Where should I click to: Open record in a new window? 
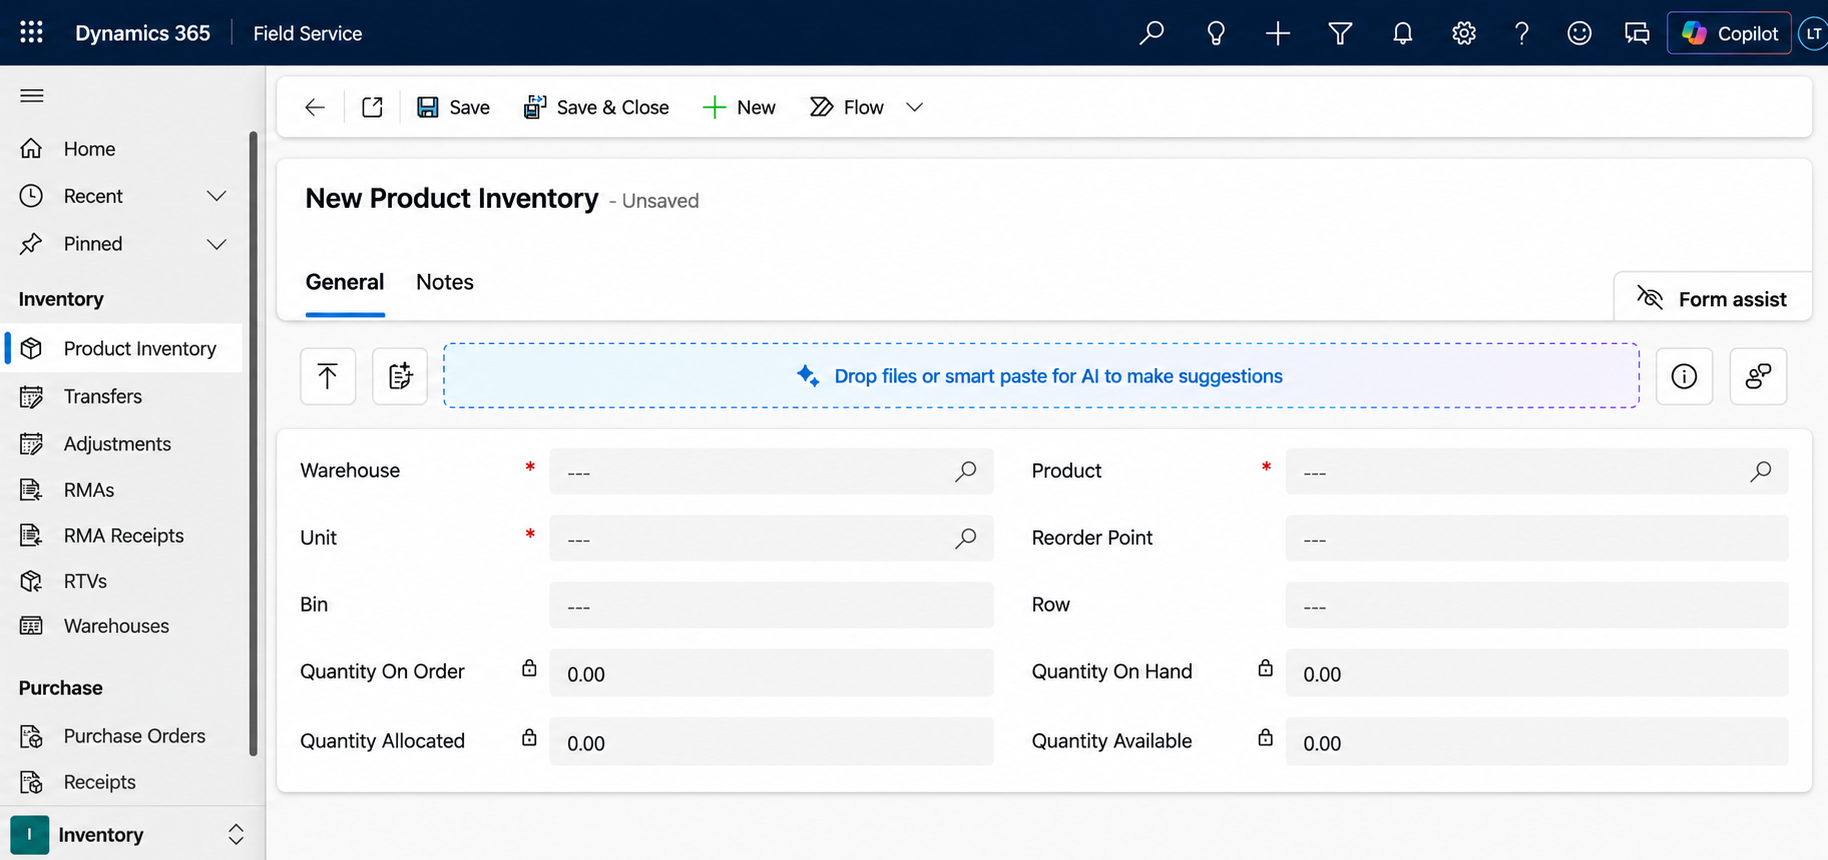[x=372, y=107]
